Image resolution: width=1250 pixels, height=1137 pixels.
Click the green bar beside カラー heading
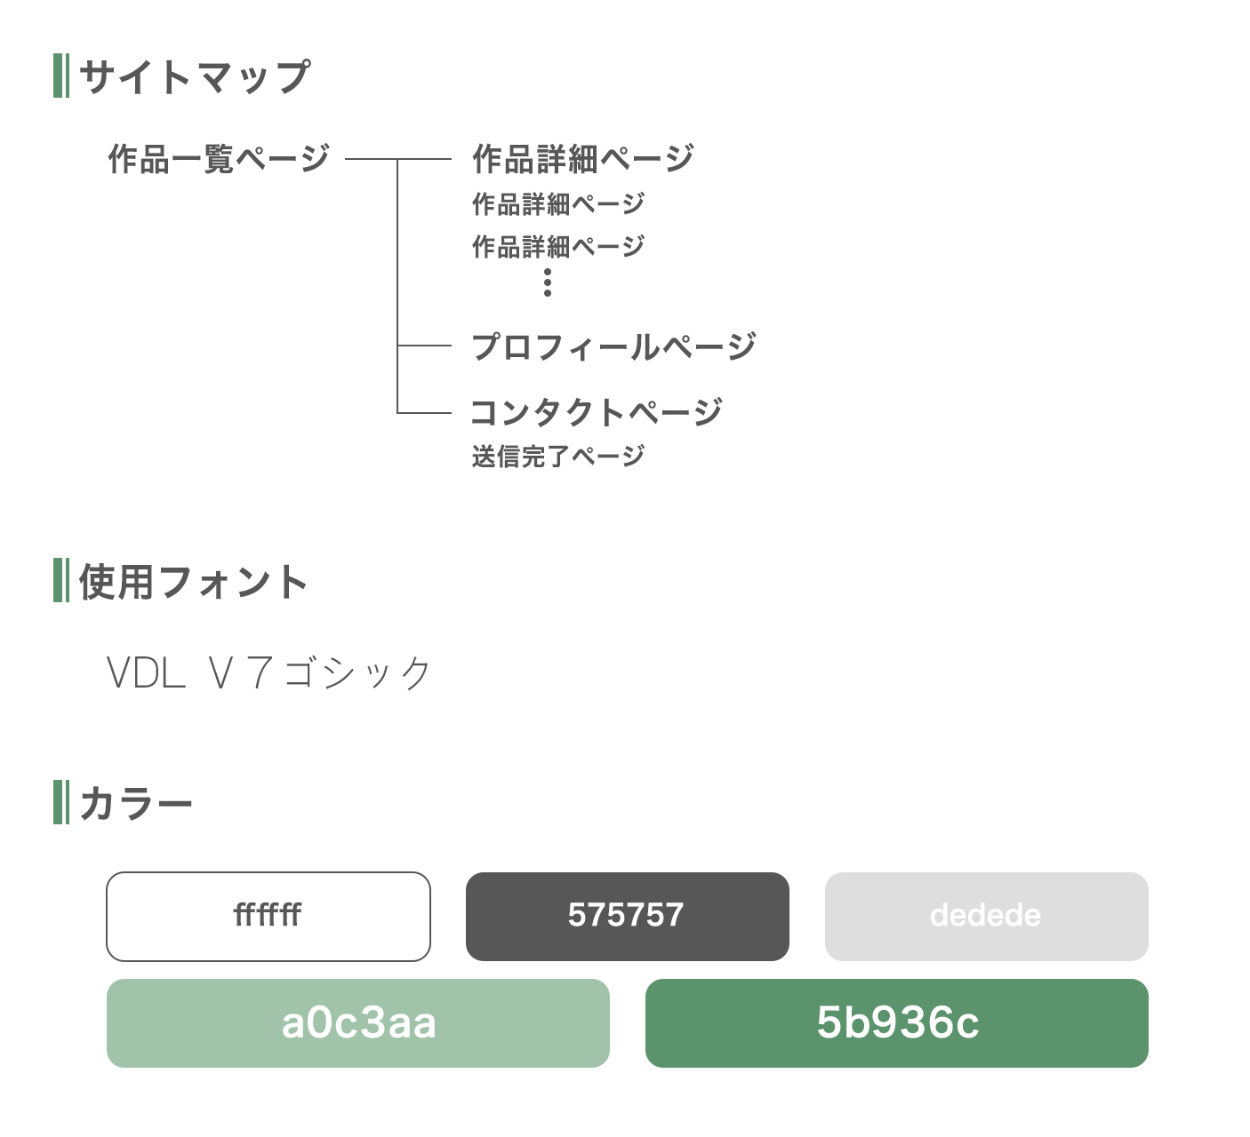61,802
